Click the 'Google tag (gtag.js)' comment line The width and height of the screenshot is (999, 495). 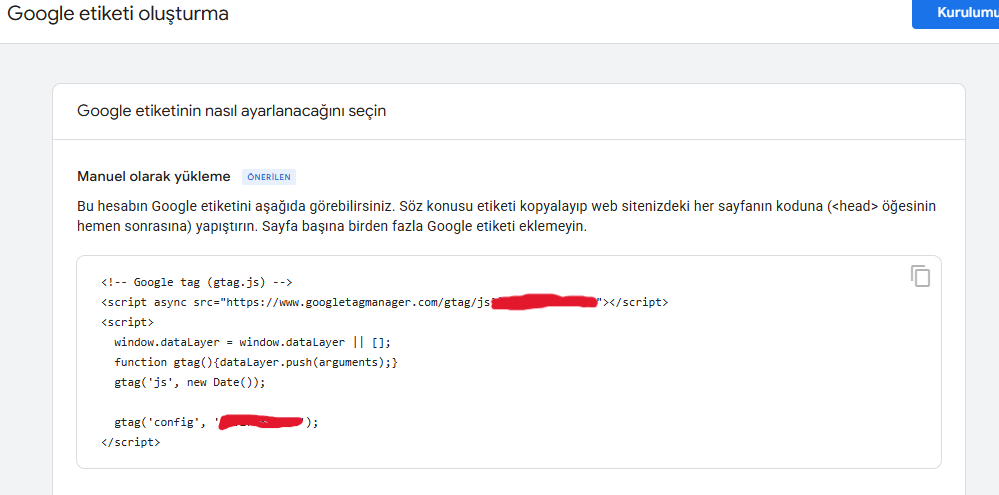[196, 282]
